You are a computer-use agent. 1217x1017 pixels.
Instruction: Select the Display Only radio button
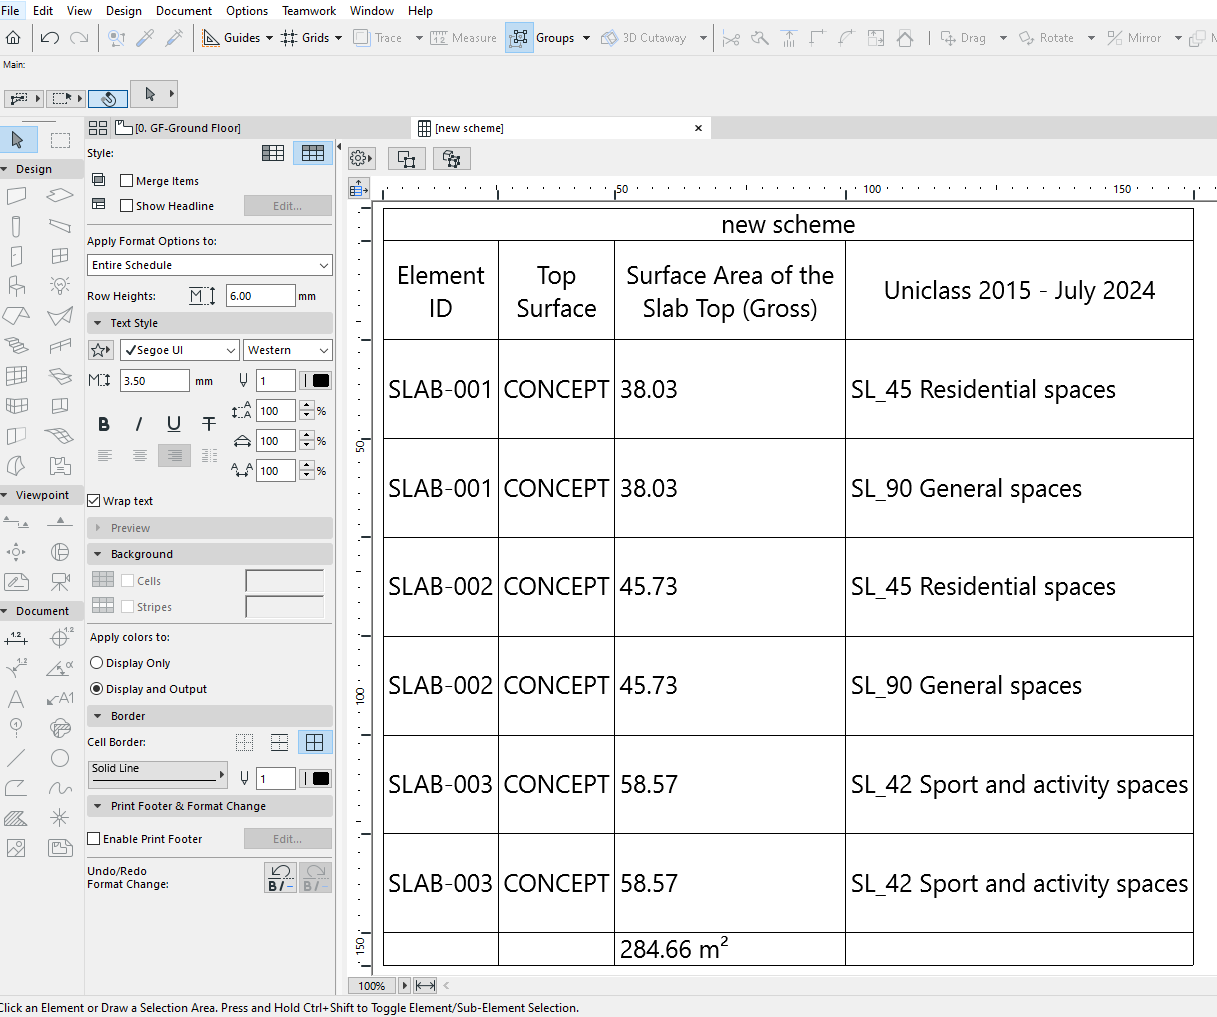(x=95, y=662)
